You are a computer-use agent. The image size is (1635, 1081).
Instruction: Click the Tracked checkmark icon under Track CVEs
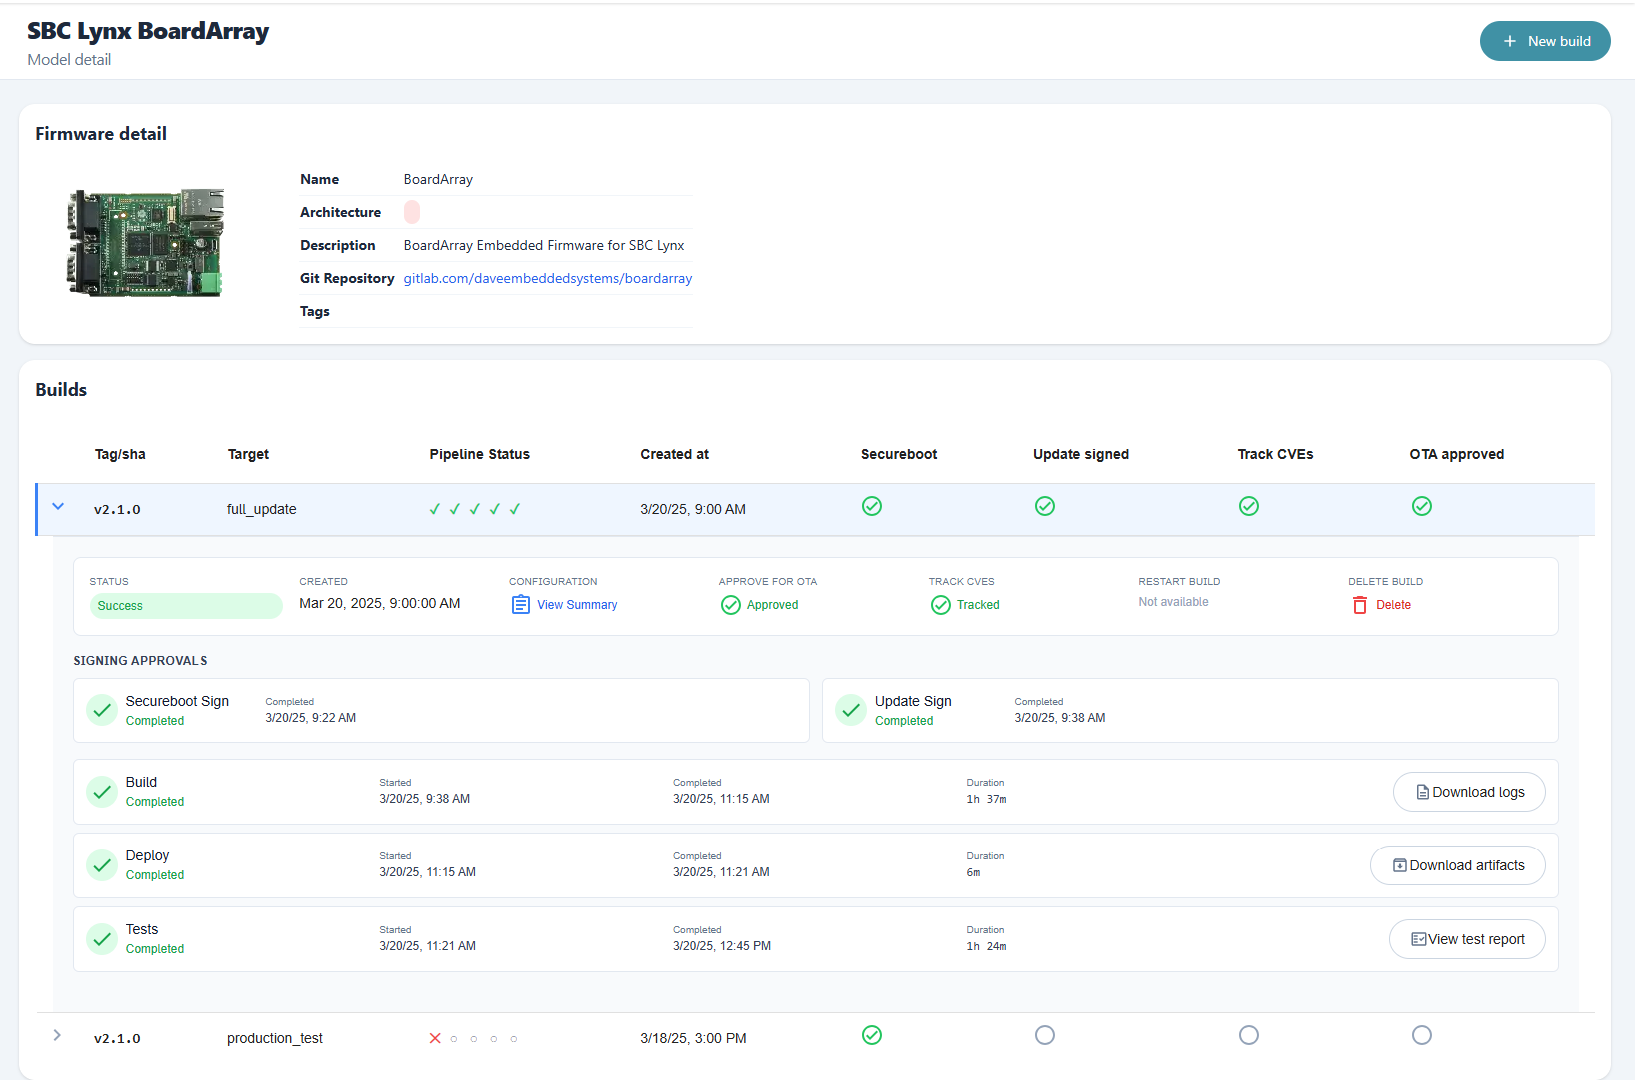coord(940,605)
